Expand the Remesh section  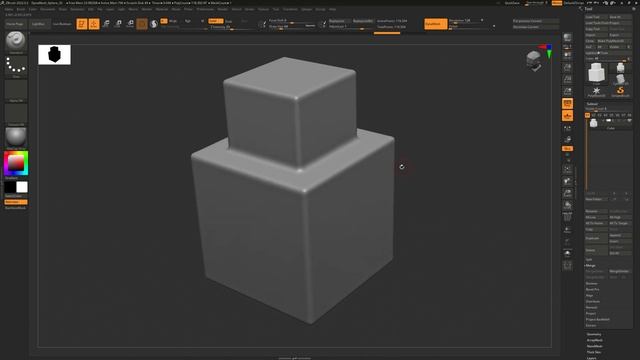(591, 307)
